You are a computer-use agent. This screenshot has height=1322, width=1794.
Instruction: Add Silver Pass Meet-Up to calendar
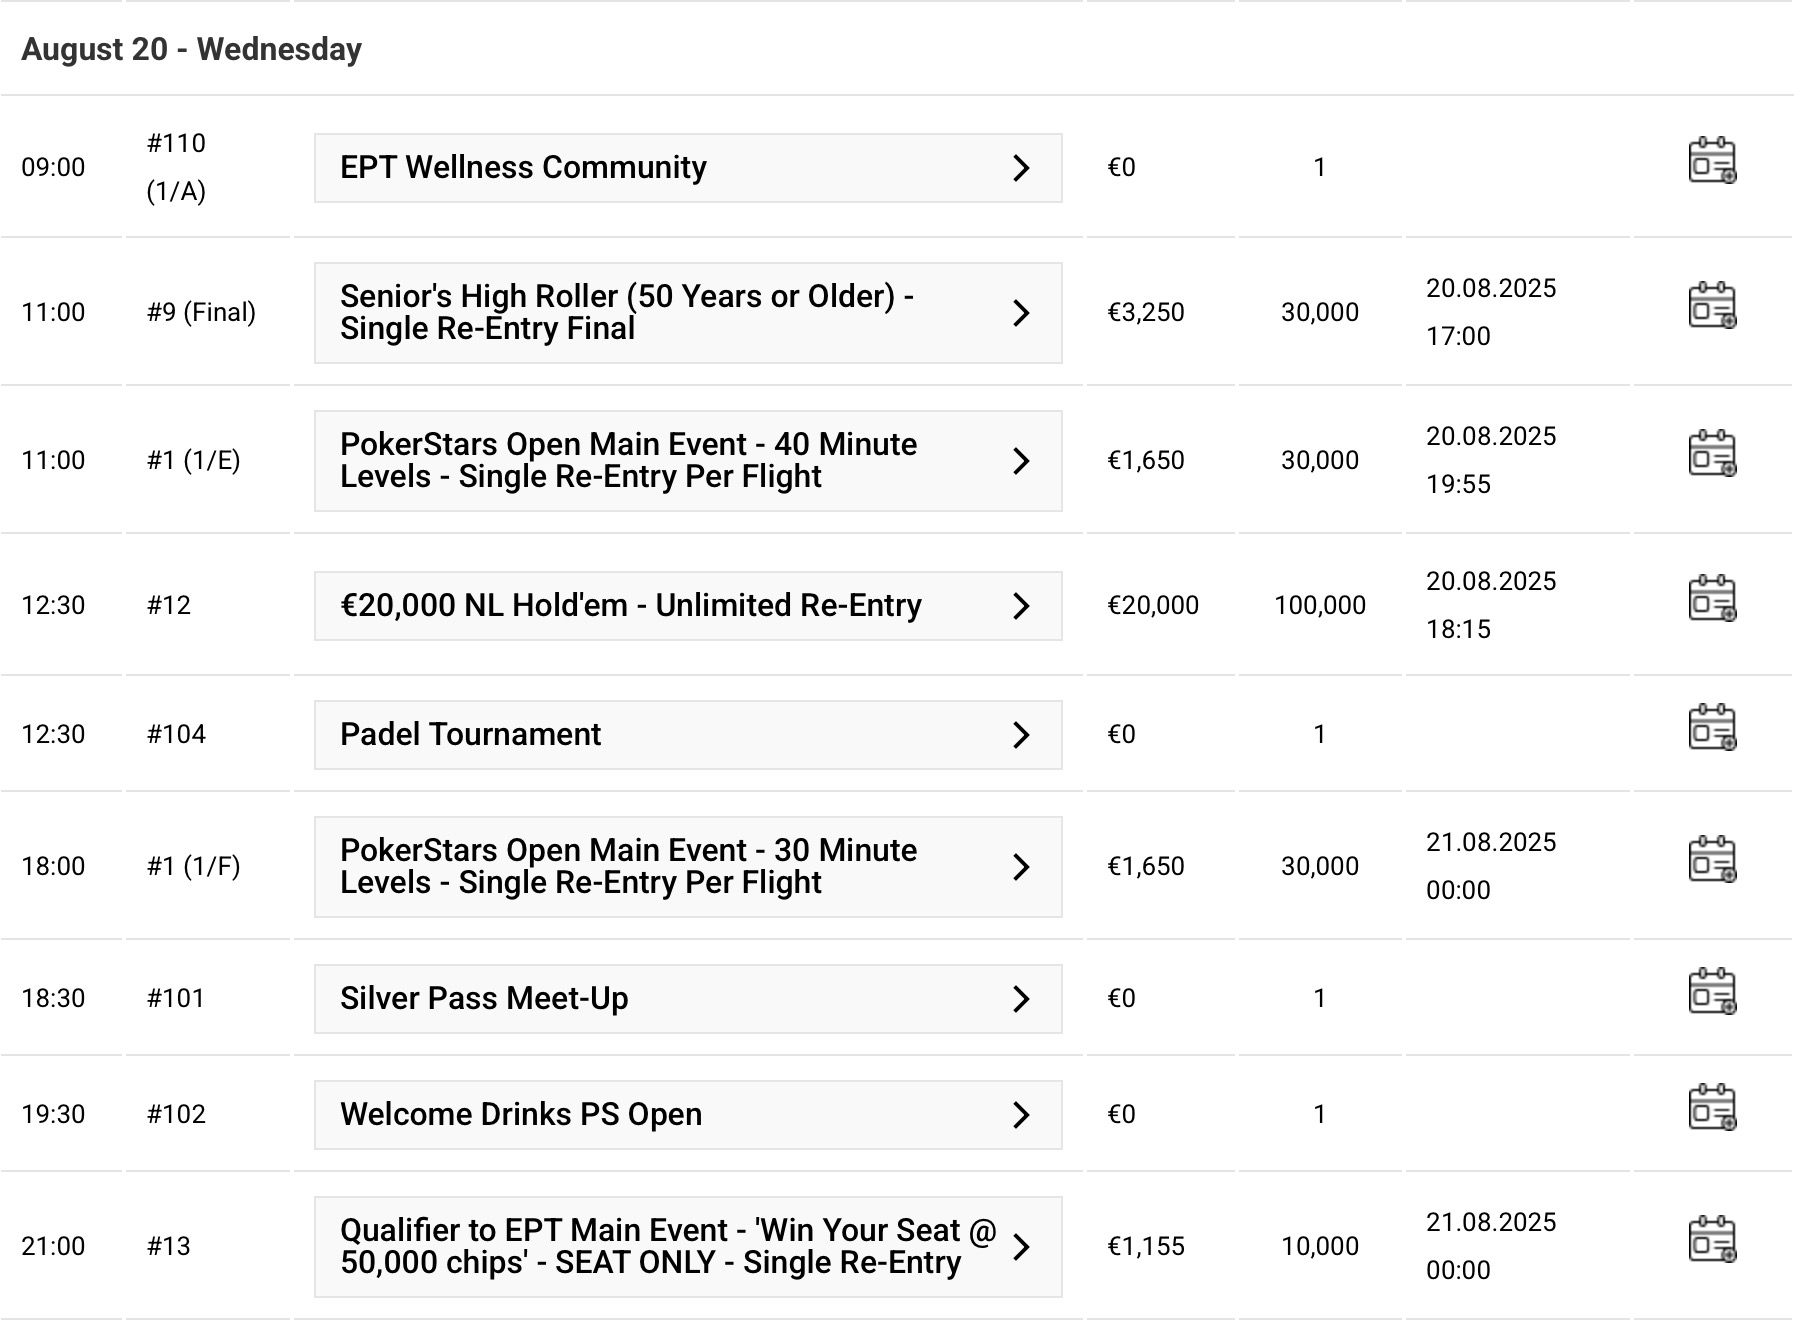tap(1712, 992)
